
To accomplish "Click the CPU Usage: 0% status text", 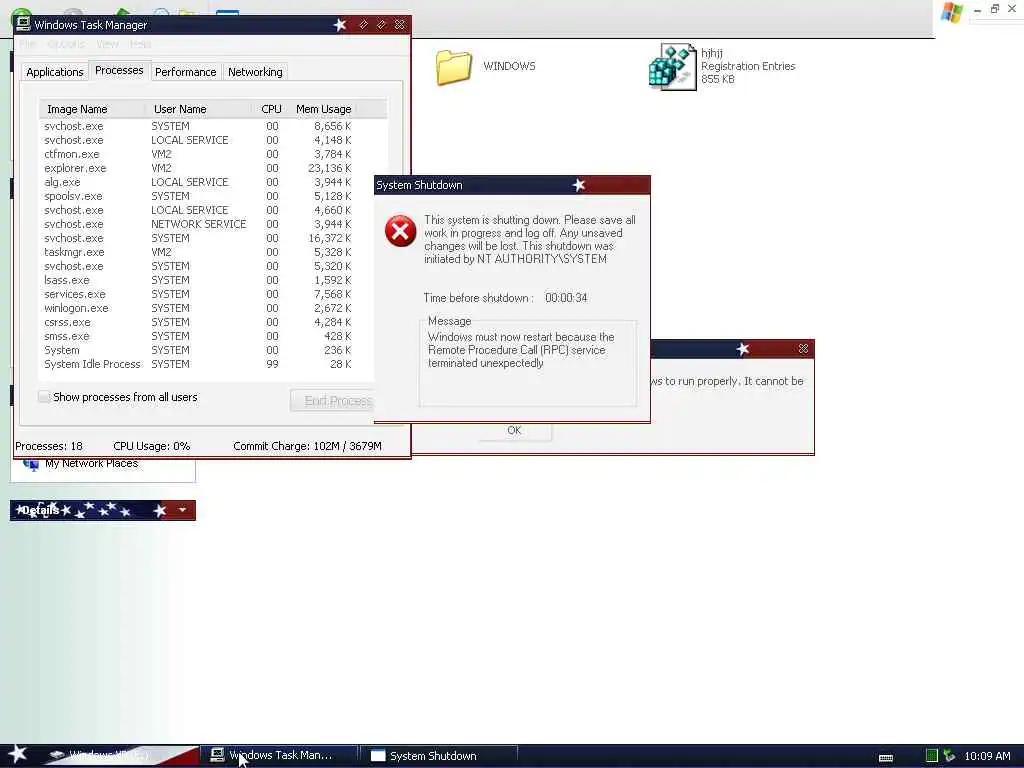I will [x=152, y=446].
